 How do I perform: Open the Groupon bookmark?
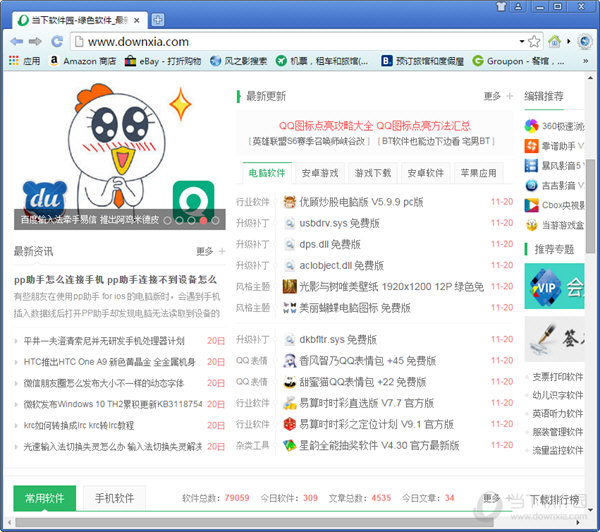point(518,61)
